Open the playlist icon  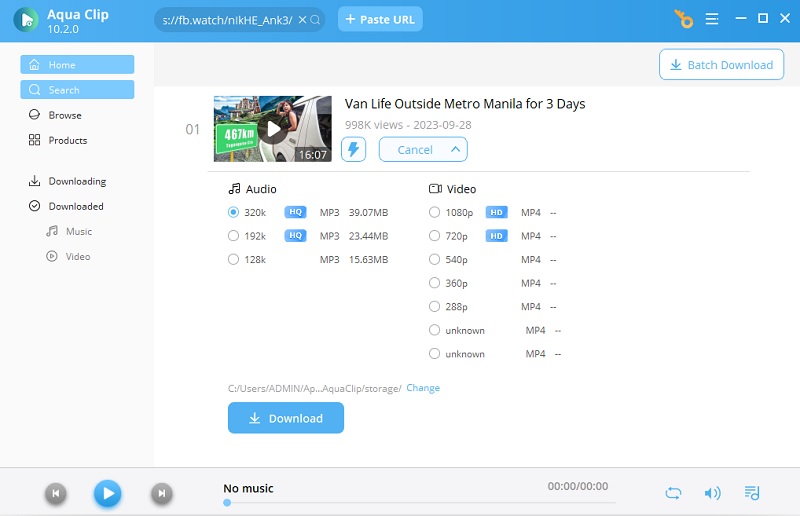click(752, 493)
